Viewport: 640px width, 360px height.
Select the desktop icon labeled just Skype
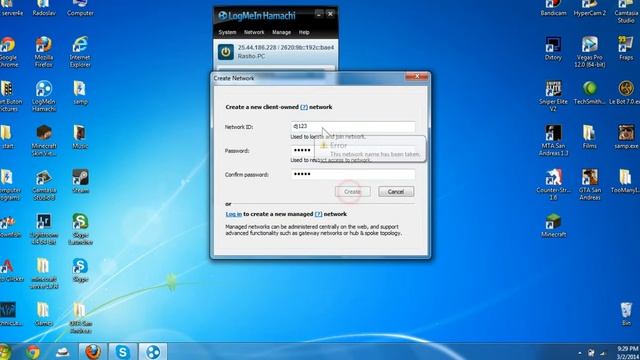pos(80,270)
